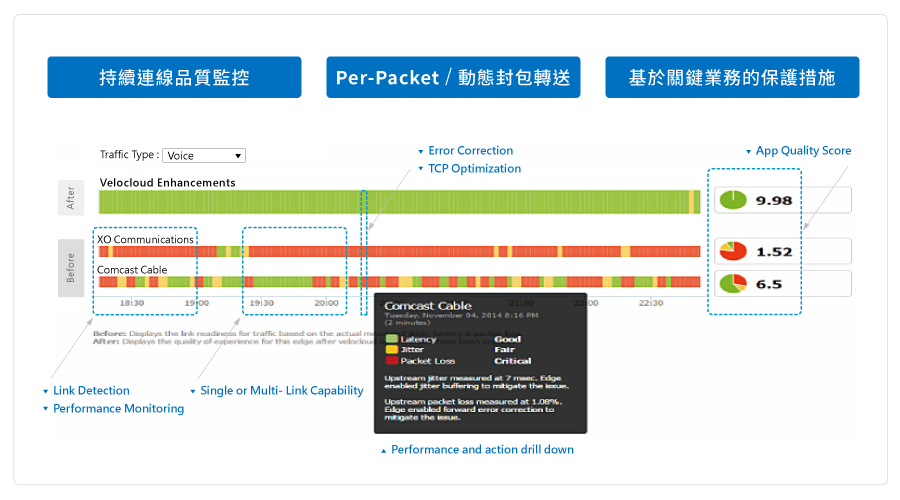900x500 pixels.
Task: Open the Traffic Type Voice dropdown
Action: (x=204, y=156)
